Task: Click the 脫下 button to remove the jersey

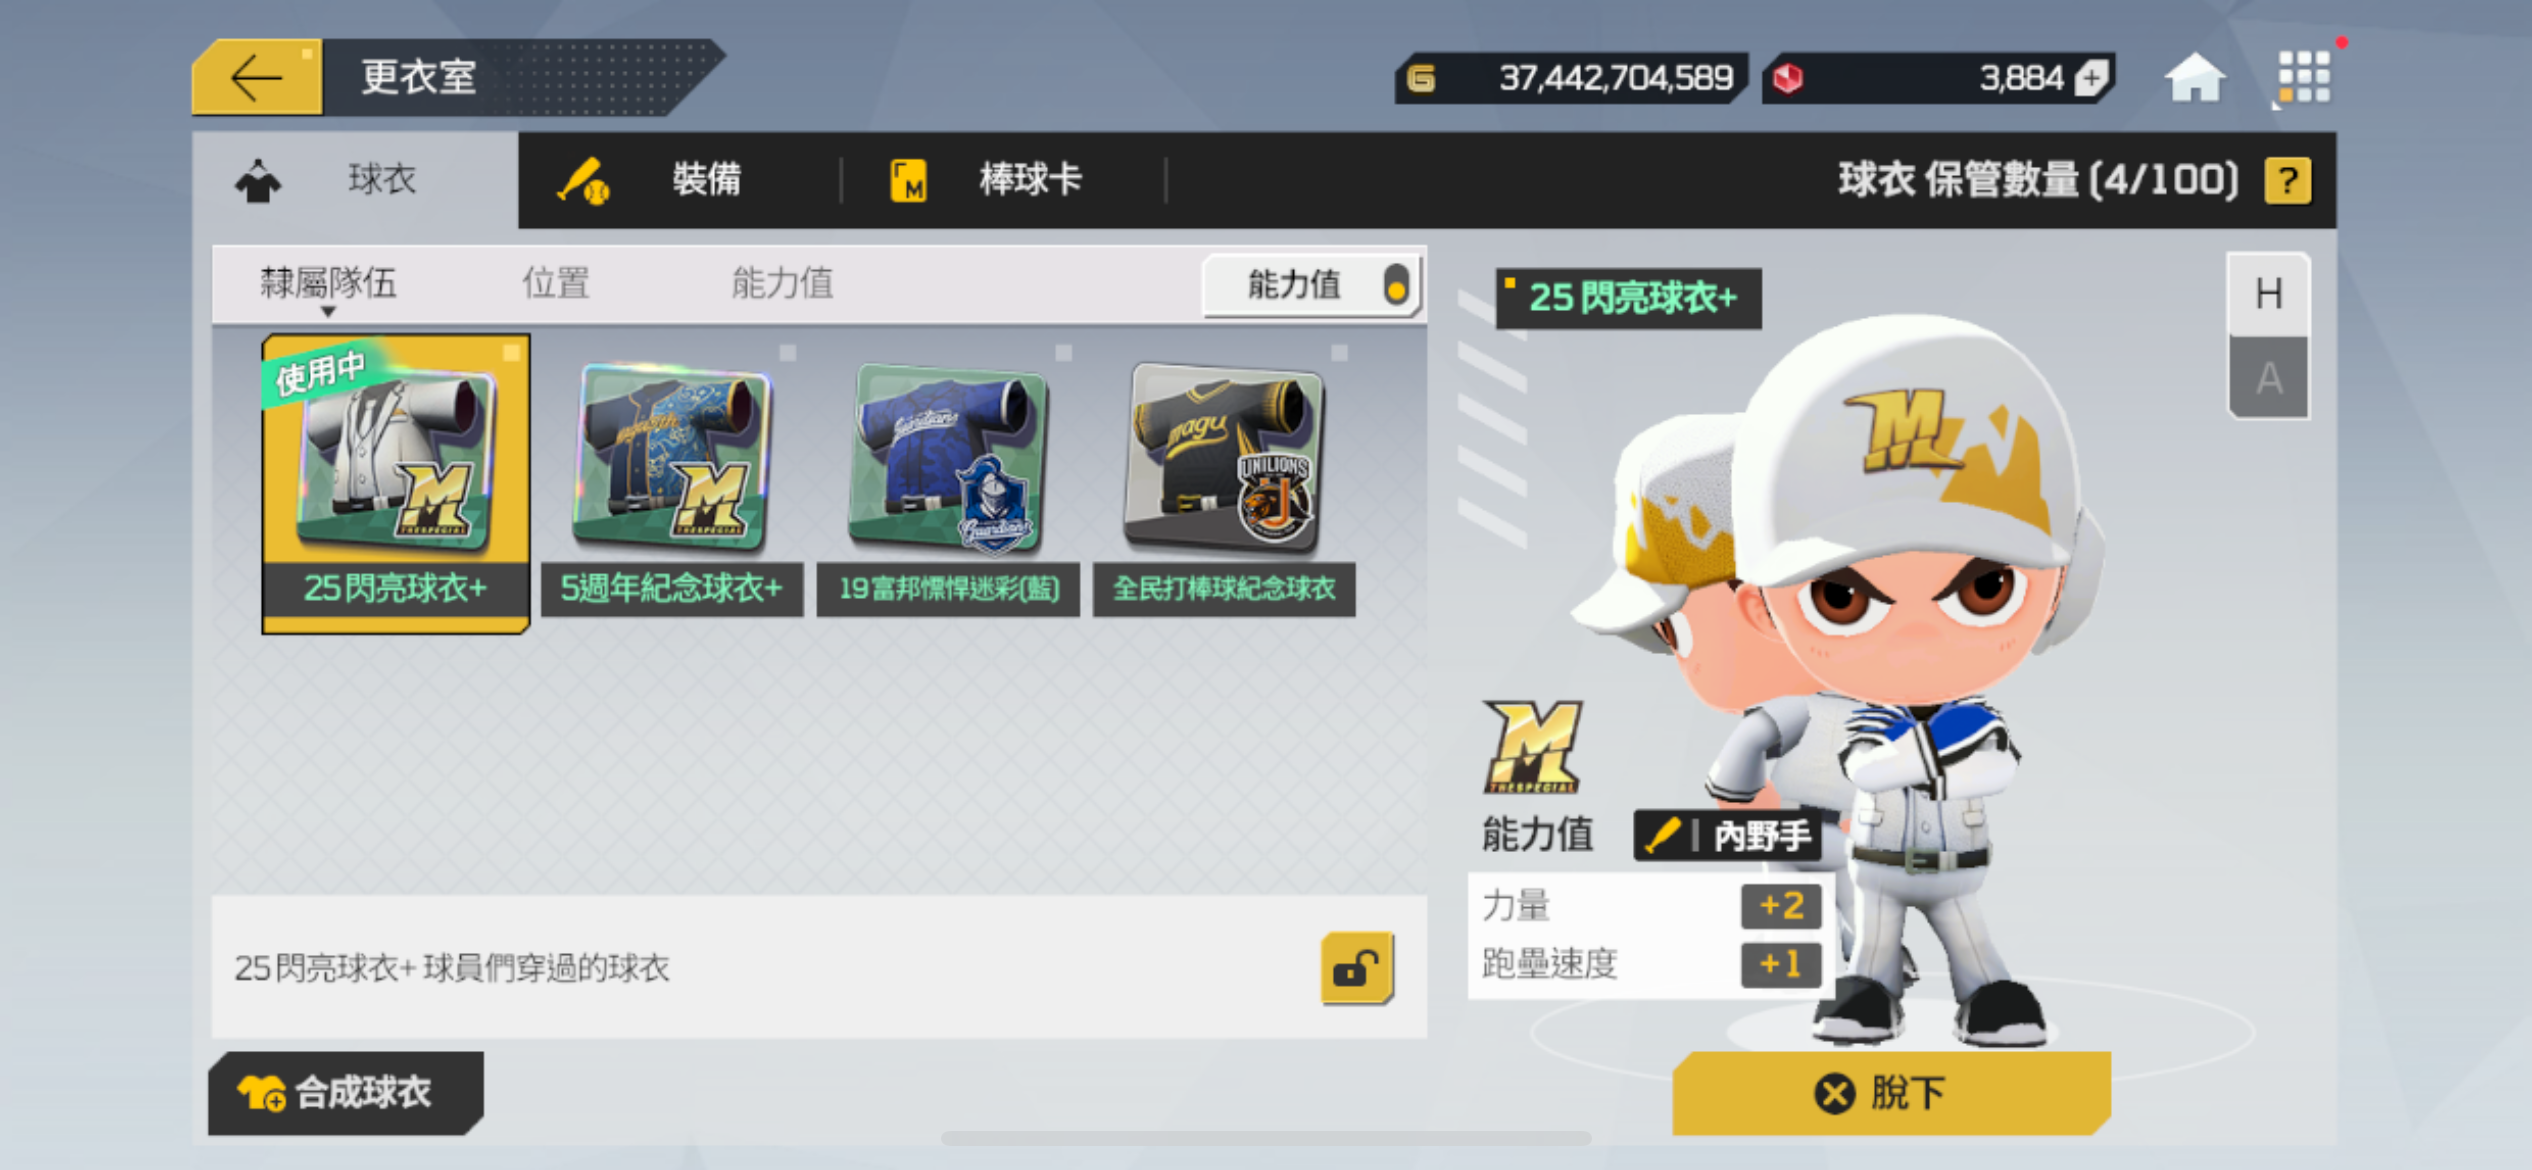Action: click(1891, 1092)
